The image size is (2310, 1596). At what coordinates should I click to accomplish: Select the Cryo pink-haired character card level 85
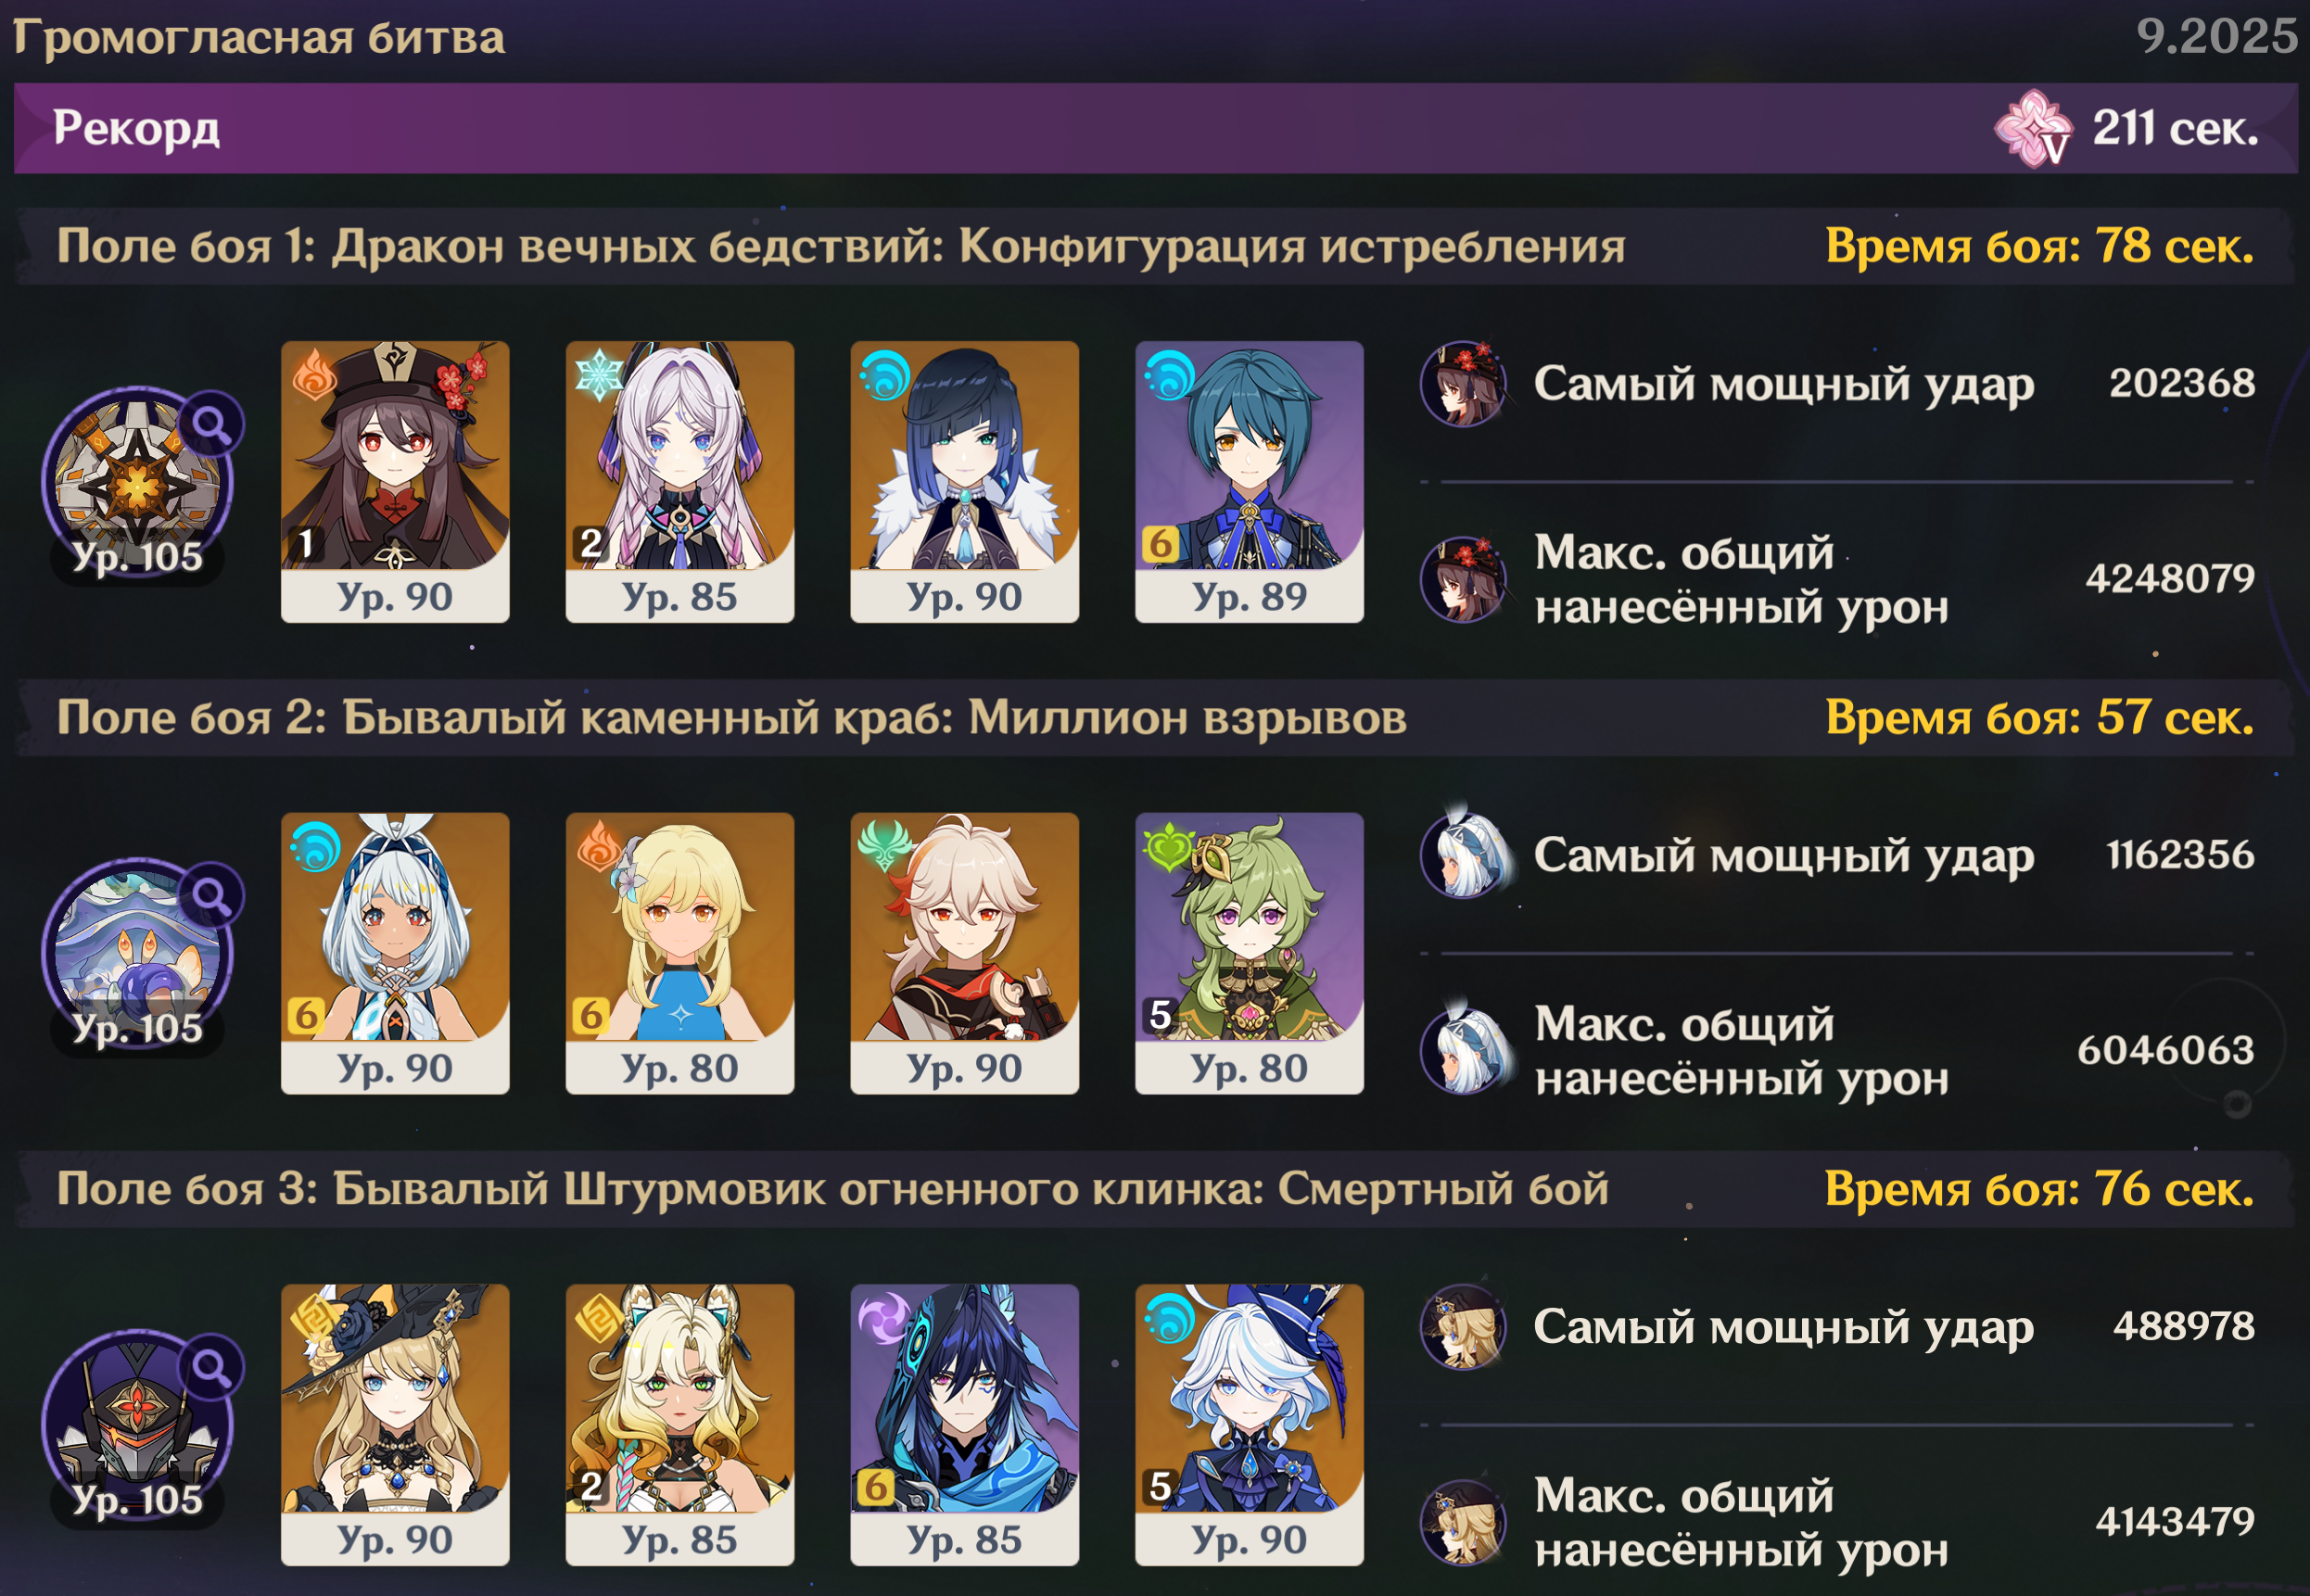tap(680, 482)
